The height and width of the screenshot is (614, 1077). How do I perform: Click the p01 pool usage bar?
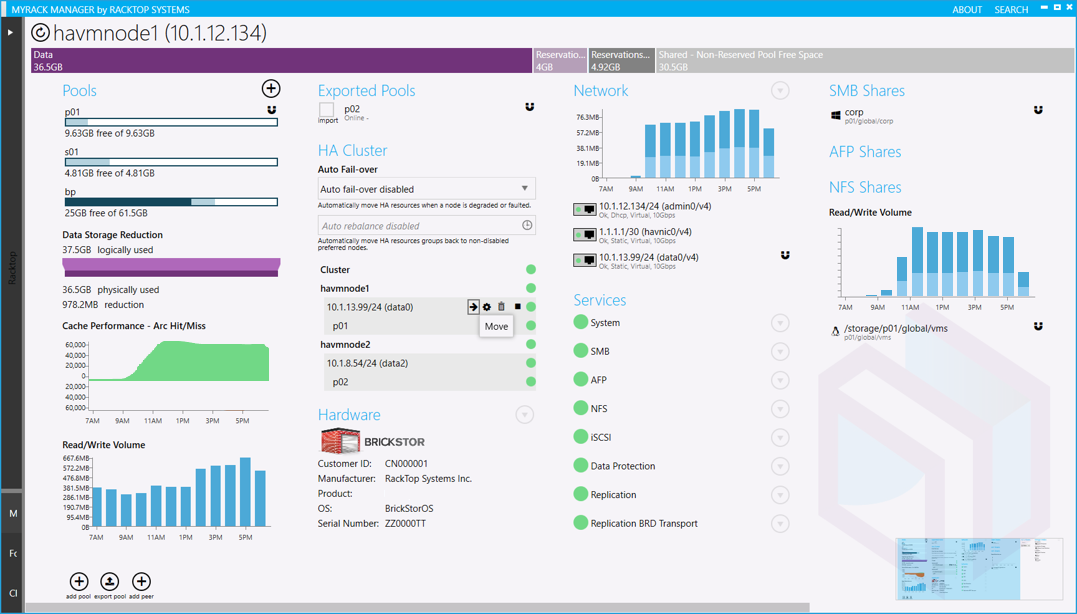click(x=171, y=122)
